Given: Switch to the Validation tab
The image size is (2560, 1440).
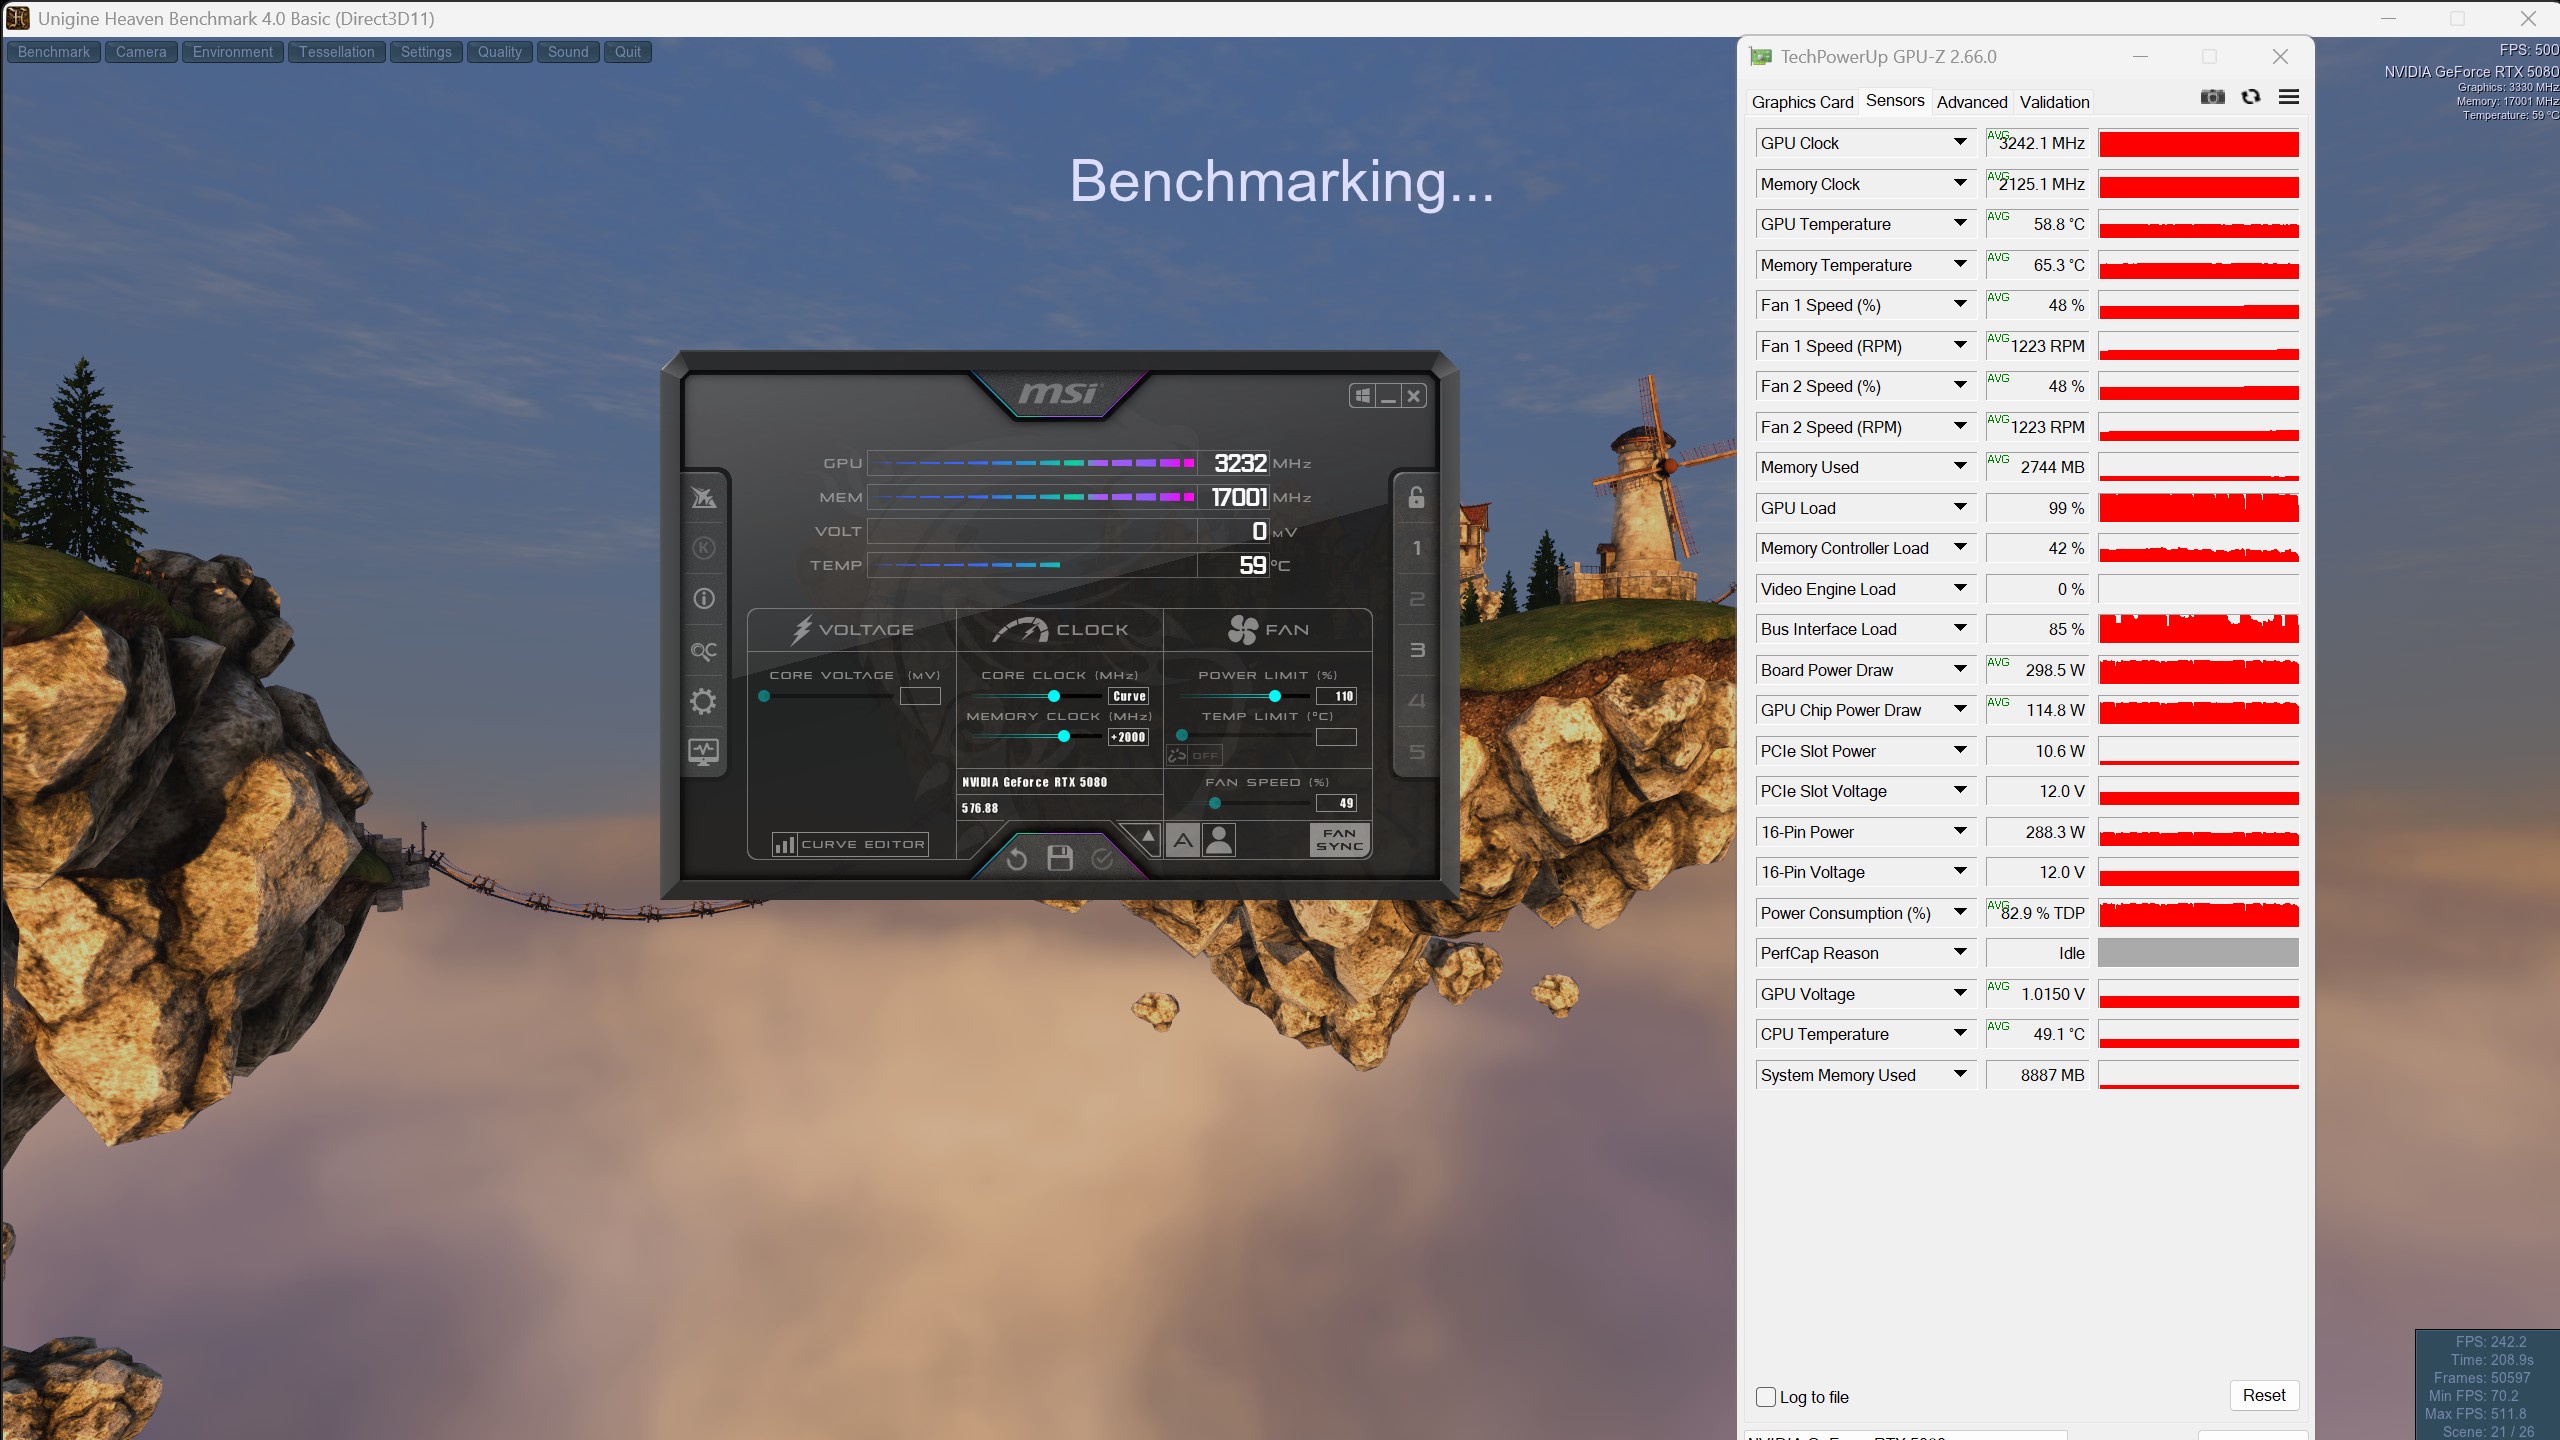Looking at the screenshot, I should click(2055, 102).
